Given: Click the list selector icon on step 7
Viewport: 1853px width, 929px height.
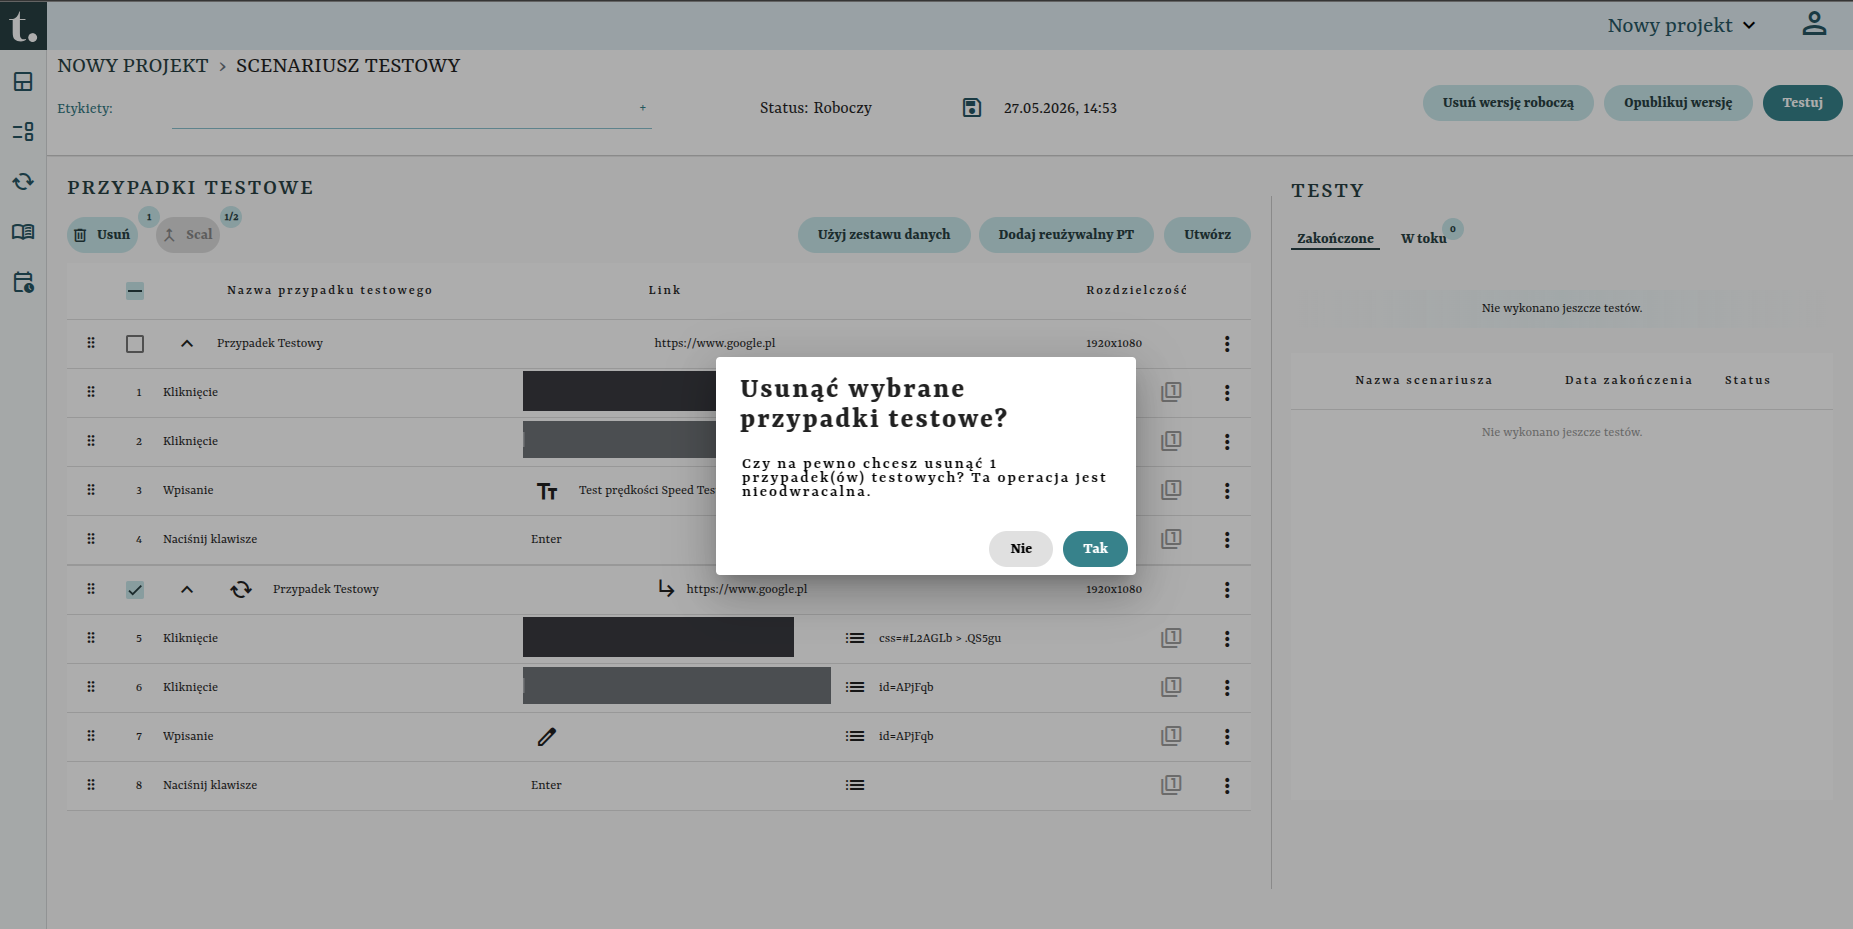Looking at the screenshot, I should (855, 736).
